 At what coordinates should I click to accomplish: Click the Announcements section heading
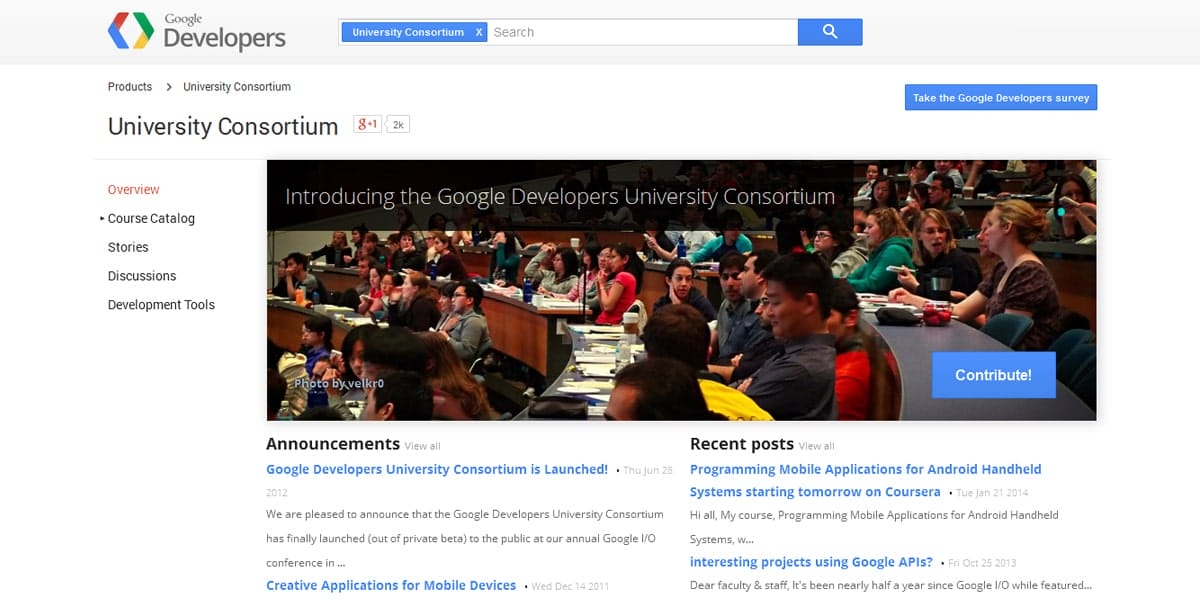(333, 444)
